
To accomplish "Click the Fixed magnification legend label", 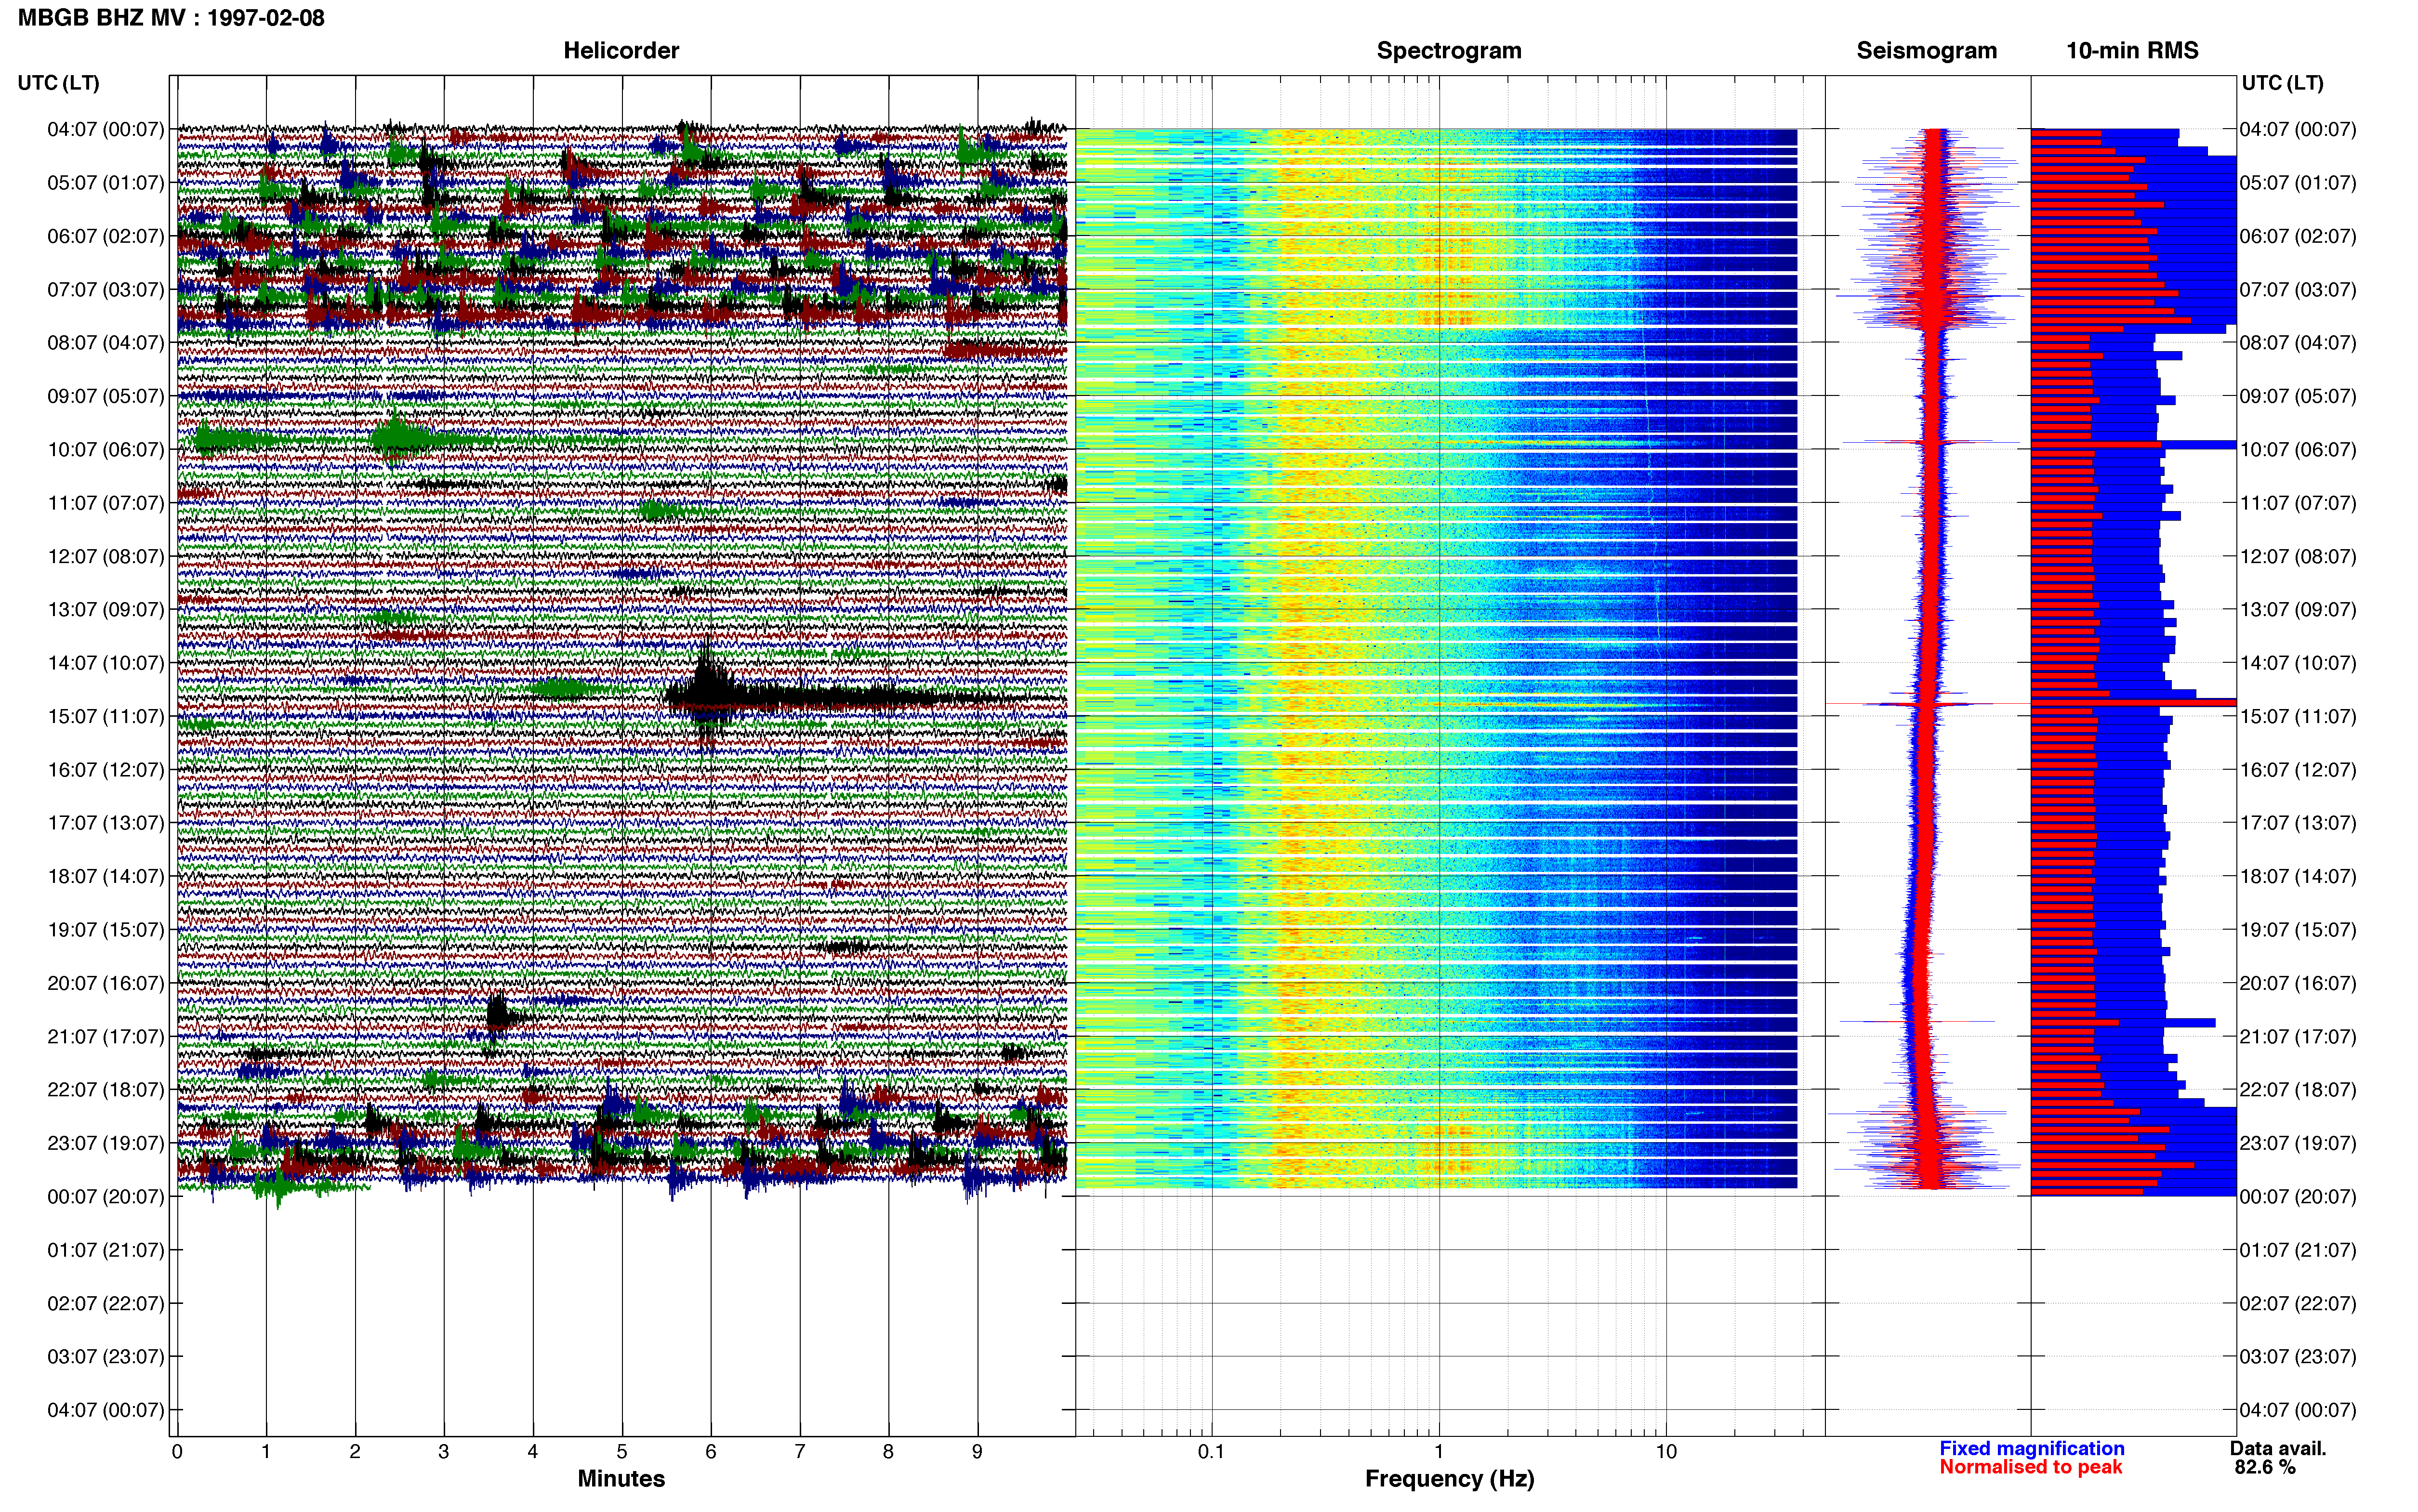I will (2032, 1448).
